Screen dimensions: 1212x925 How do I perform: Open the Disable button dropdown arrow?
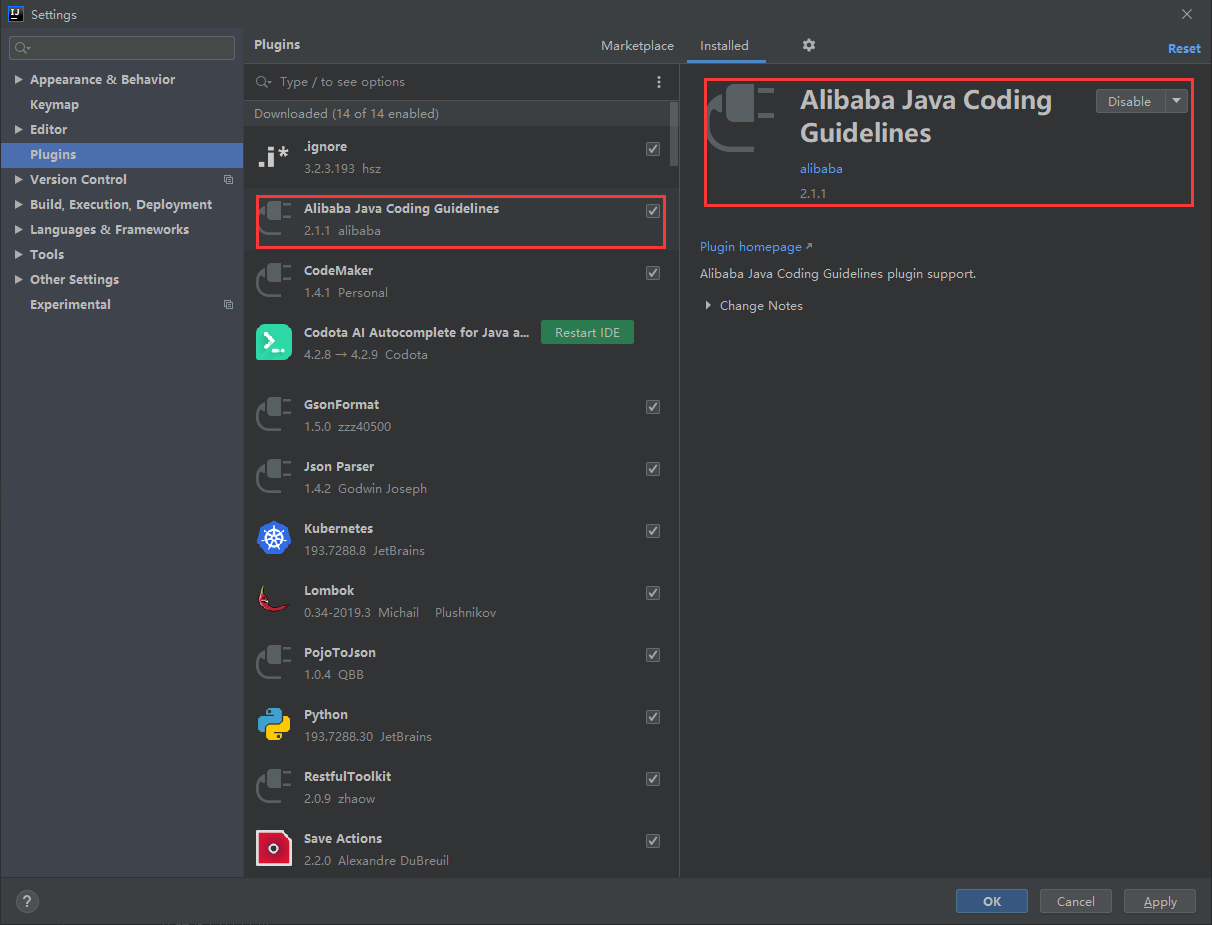coord(1176,101)
